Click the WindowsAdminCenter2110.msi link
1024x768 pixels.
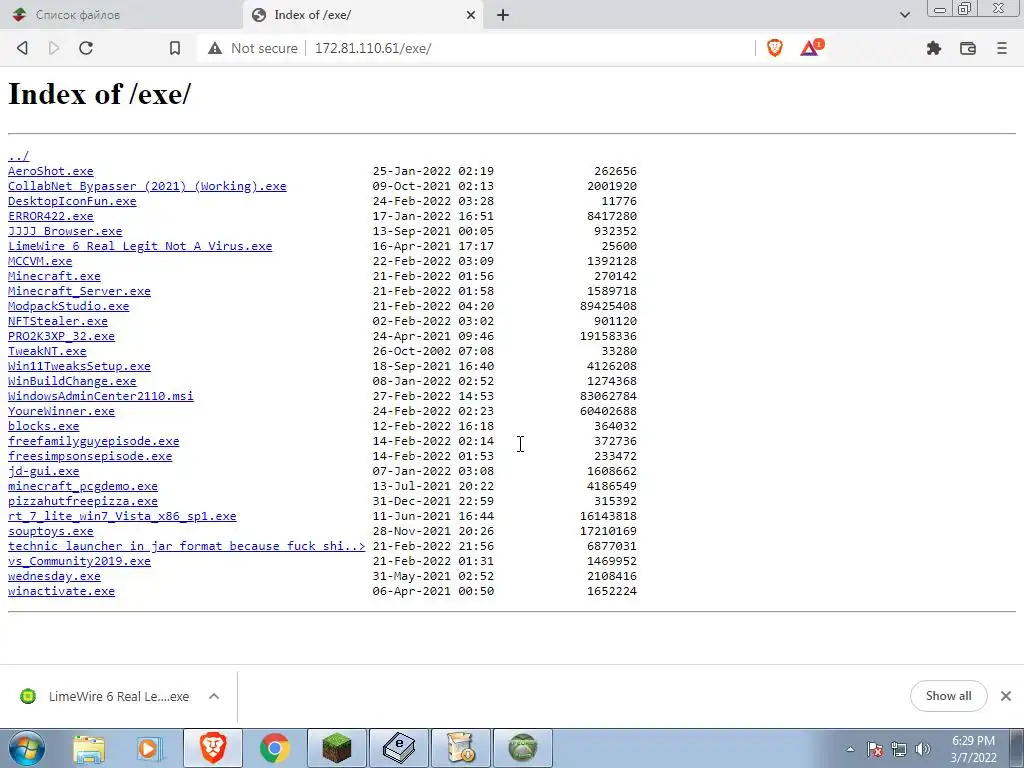(101, 396)
